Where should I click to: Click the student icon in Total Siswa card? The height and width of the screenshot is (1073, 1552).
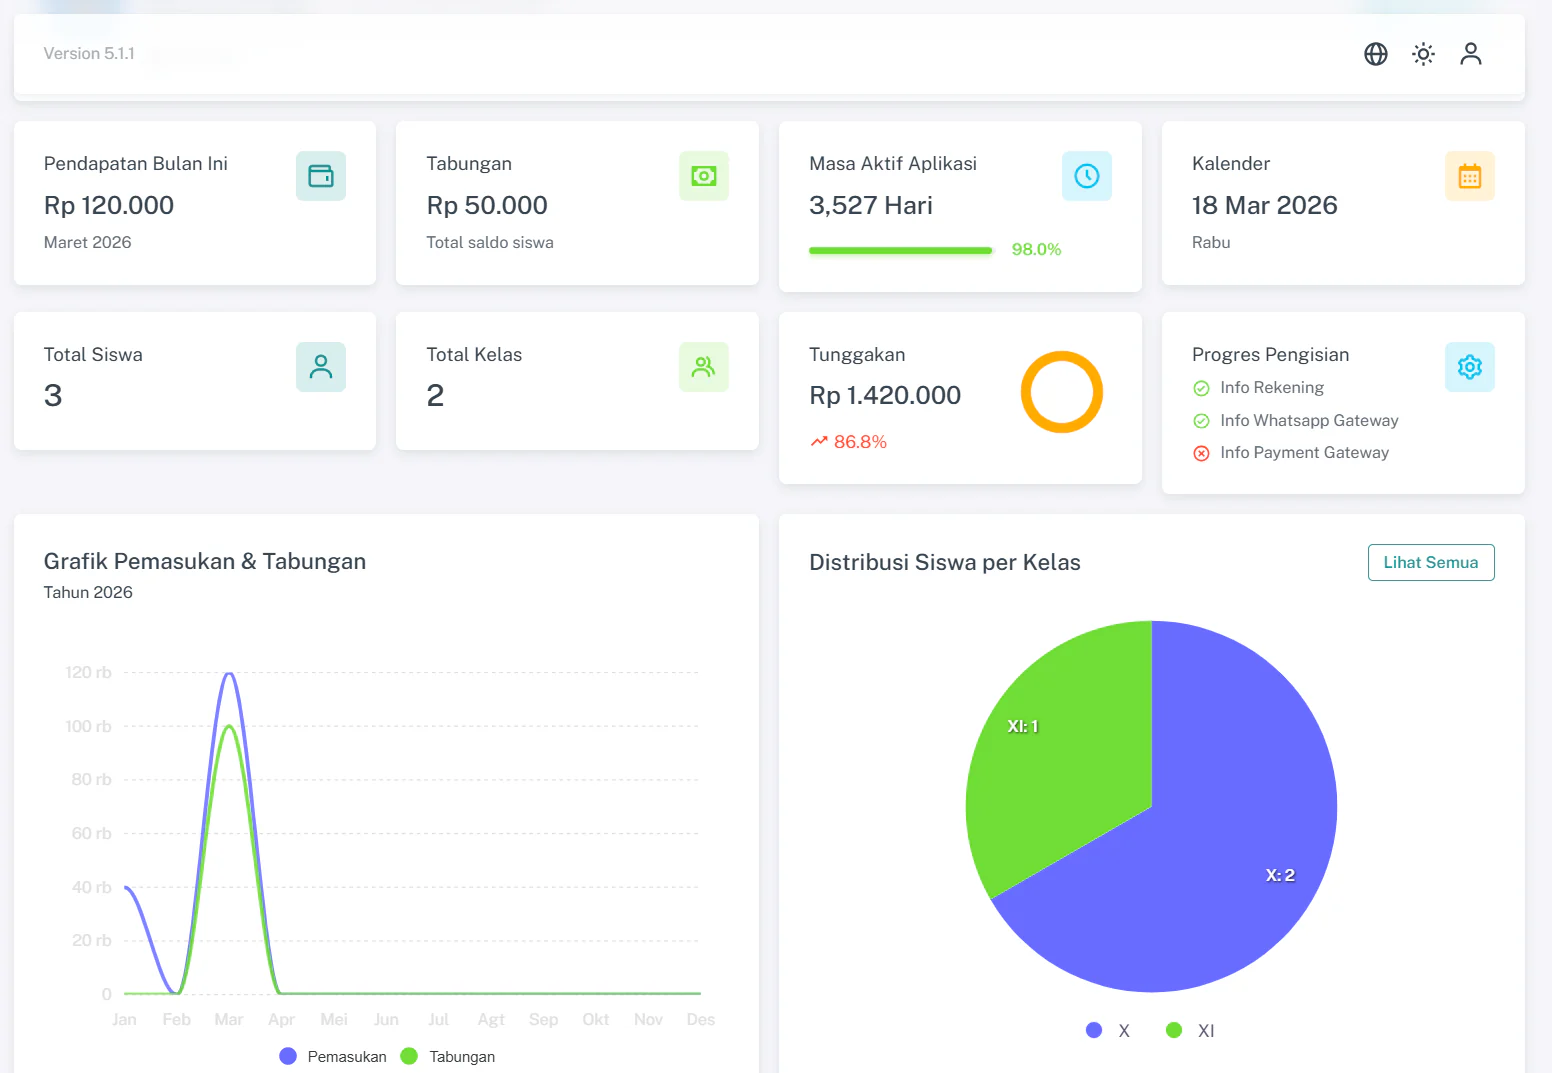coord(321,367)
